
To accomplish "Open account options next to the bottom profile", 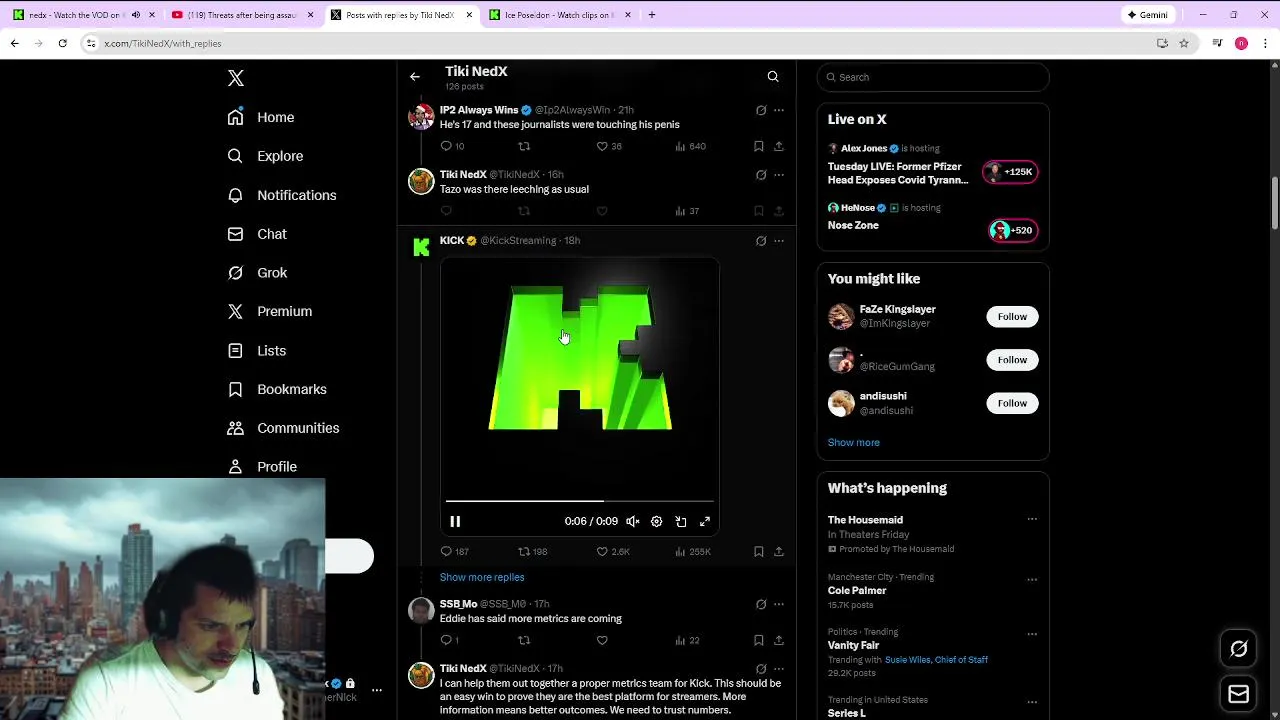I will click(x=377, y=690).
